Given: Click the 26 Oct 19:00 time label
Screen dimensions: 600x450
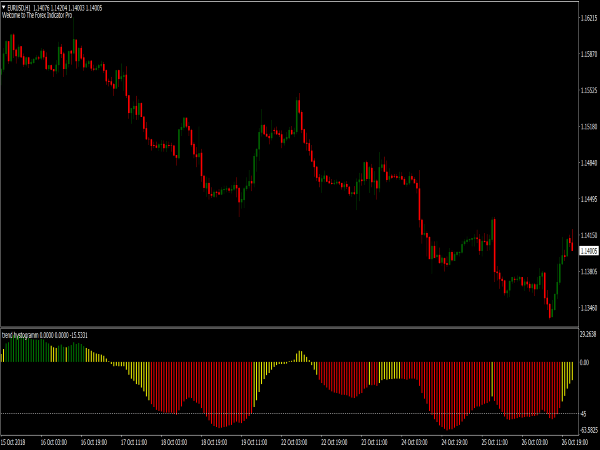Looking at the screenshot, I should coord(575,442).
